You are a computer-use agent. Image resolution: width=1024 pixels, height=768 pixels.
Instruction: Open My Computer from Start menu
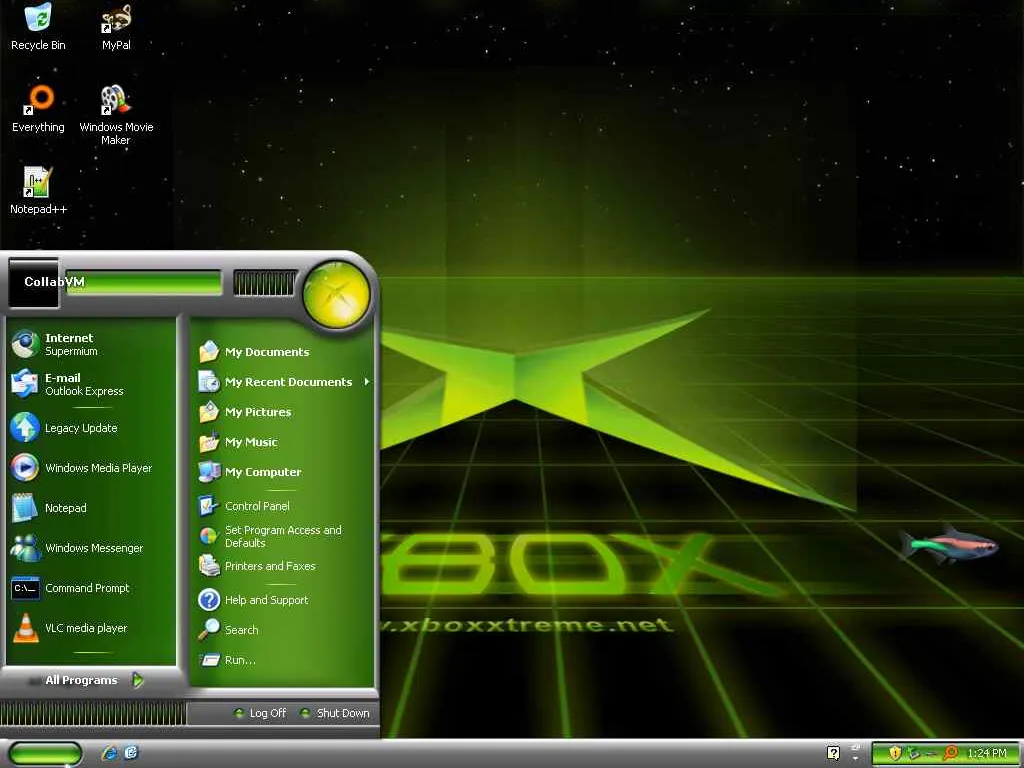pyautogui.click(x=283, y=472)
